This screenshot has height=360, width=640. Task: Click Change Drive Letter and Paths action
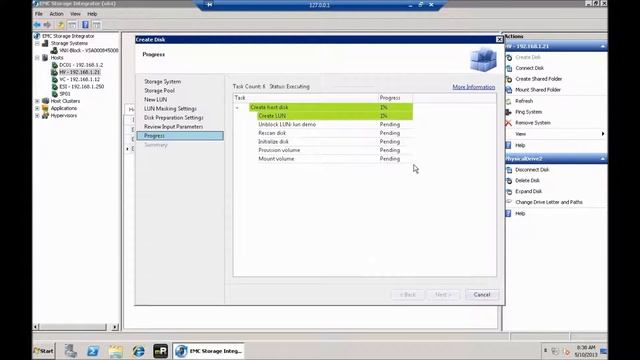pos(549,202)
